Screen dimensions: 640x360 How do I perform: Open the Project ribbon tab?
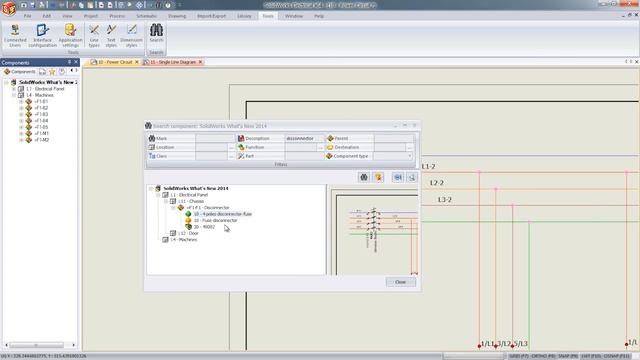(x=91, y=16)
